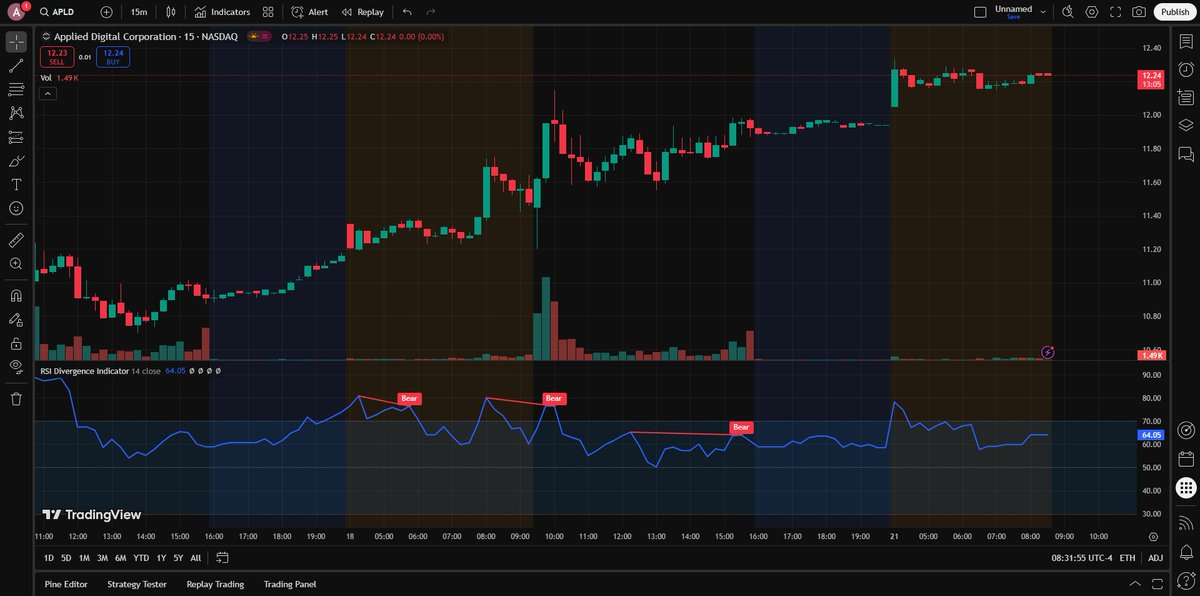This screenshot has width=1200, height=596.
Task: Toggle the ETH extended hours session
Action: point(1127,557)
